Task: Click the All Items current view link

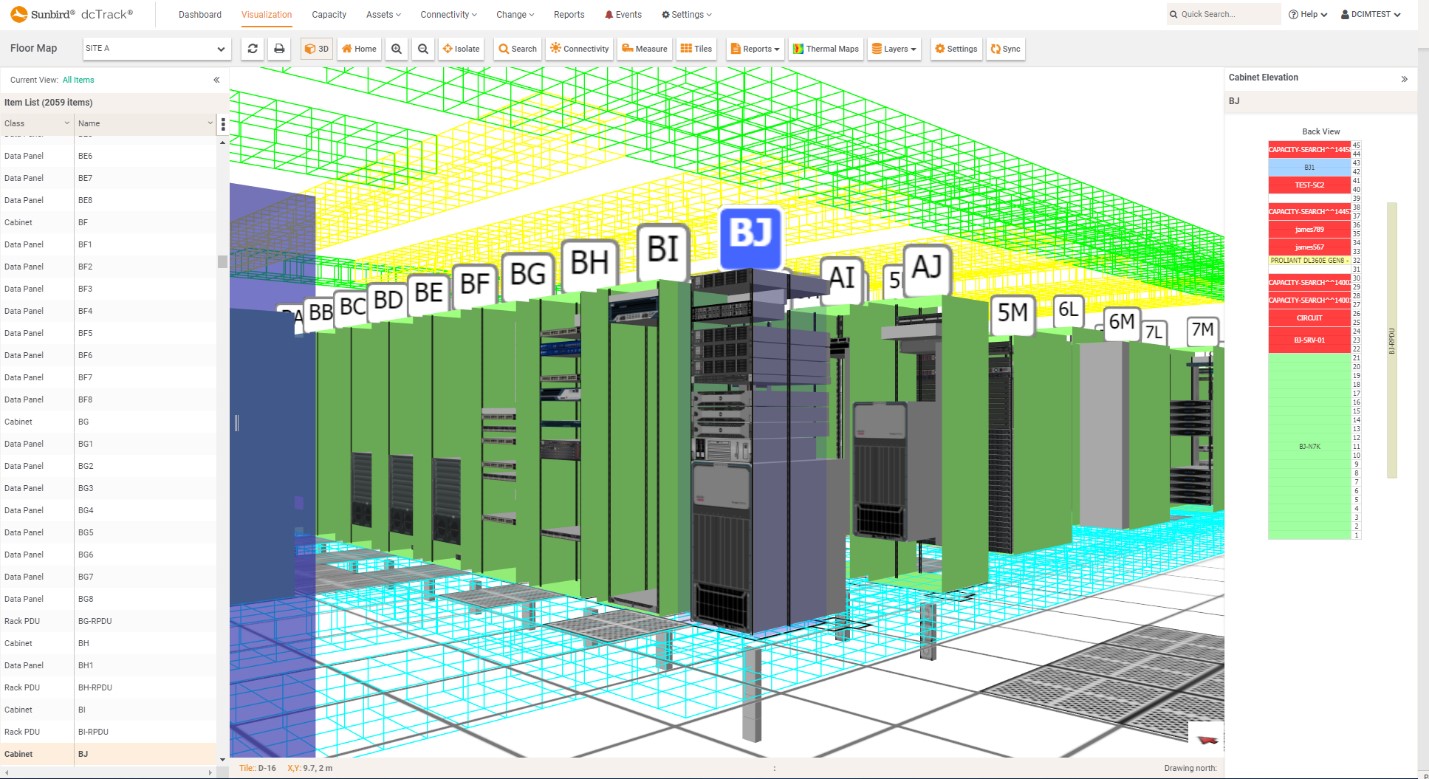Action: [x=79, y=80]
